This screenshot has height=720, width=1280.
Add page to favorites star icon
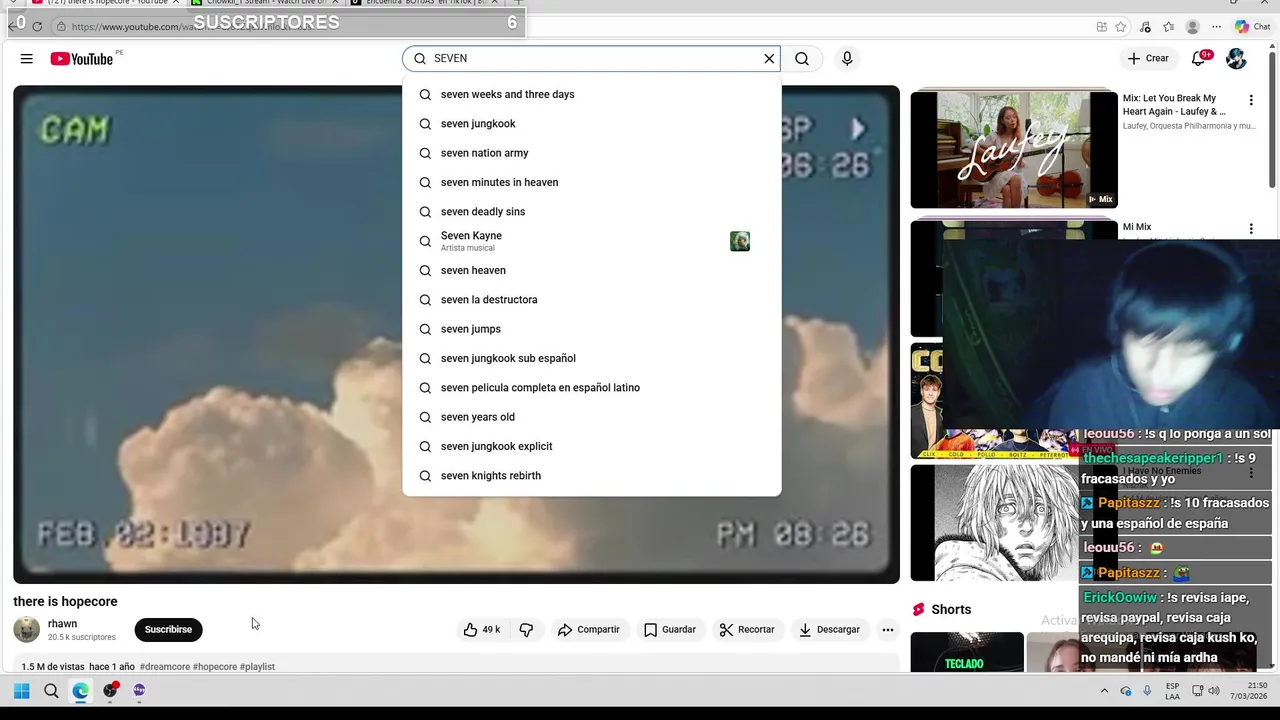[1121, 27]
